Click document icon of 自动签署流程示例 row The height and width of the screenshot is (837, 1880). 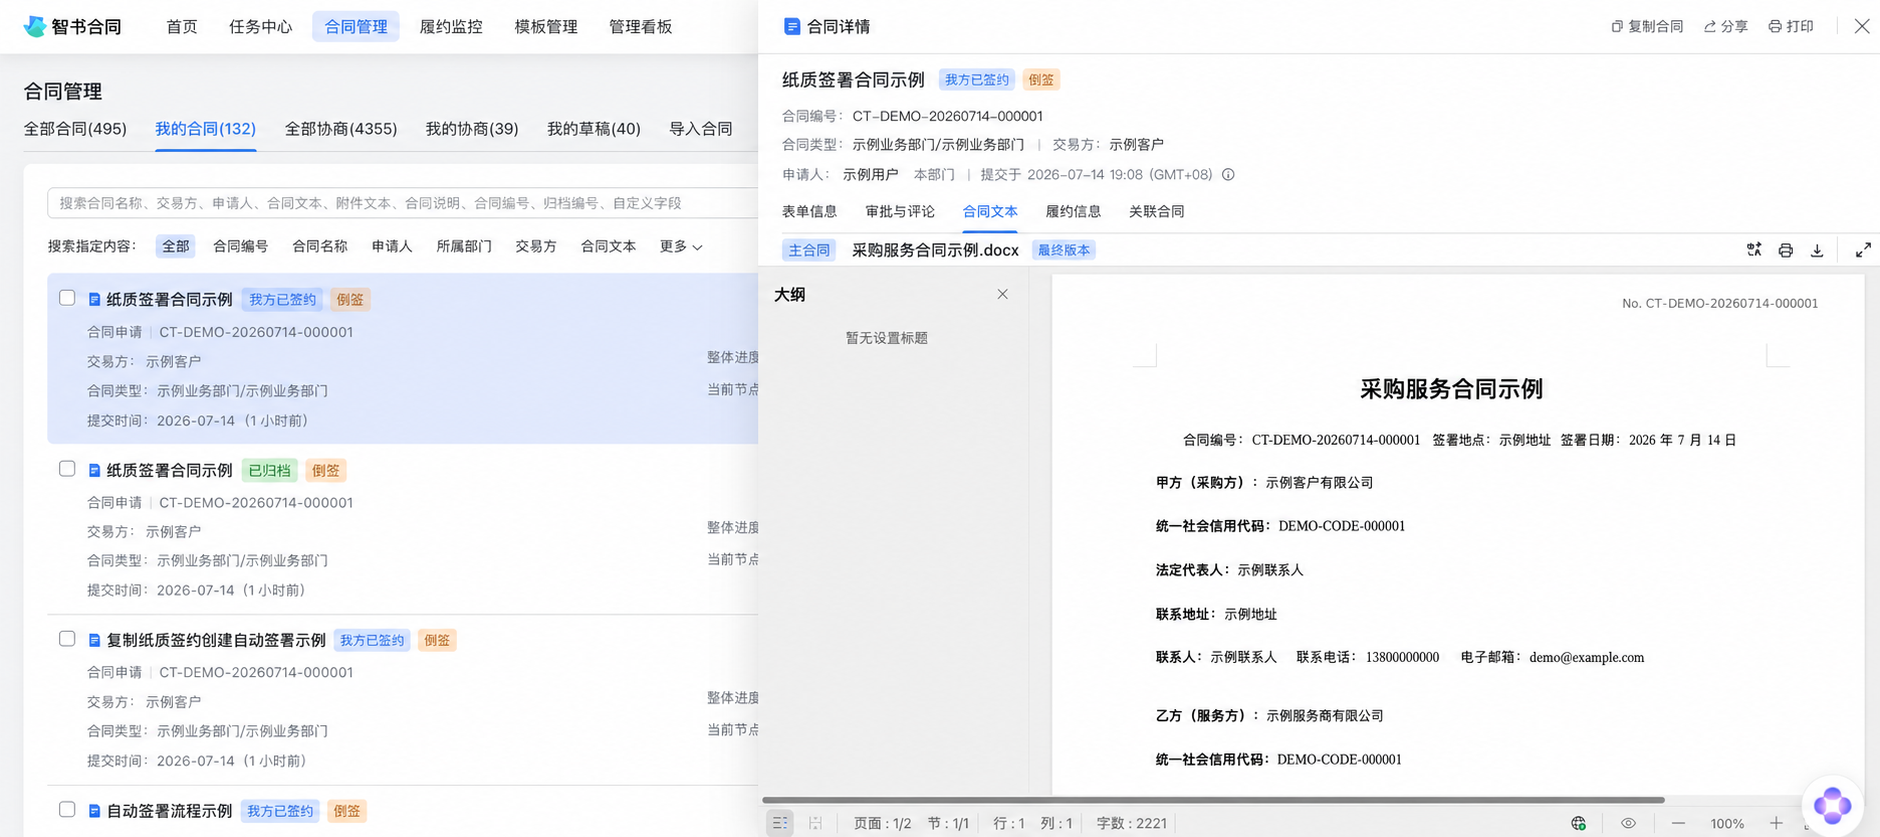(x=94, y=811)
